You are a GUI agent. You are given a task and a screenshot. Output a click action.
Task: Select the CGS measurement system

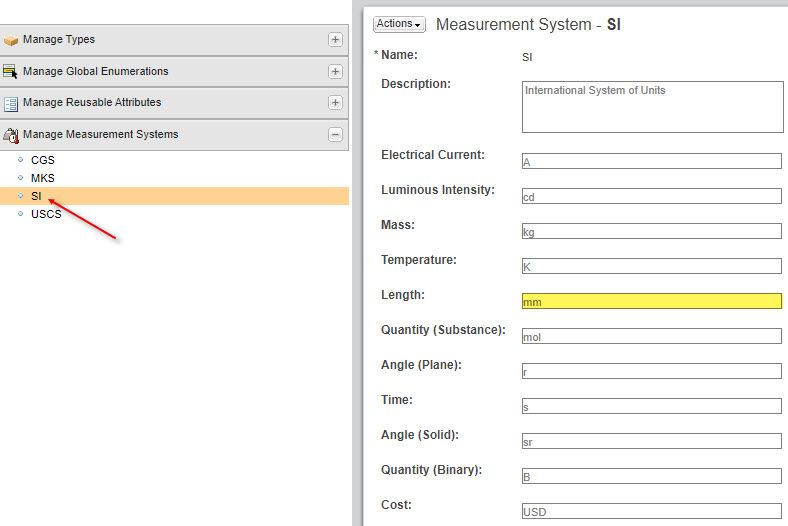click(x=43, y=160)
